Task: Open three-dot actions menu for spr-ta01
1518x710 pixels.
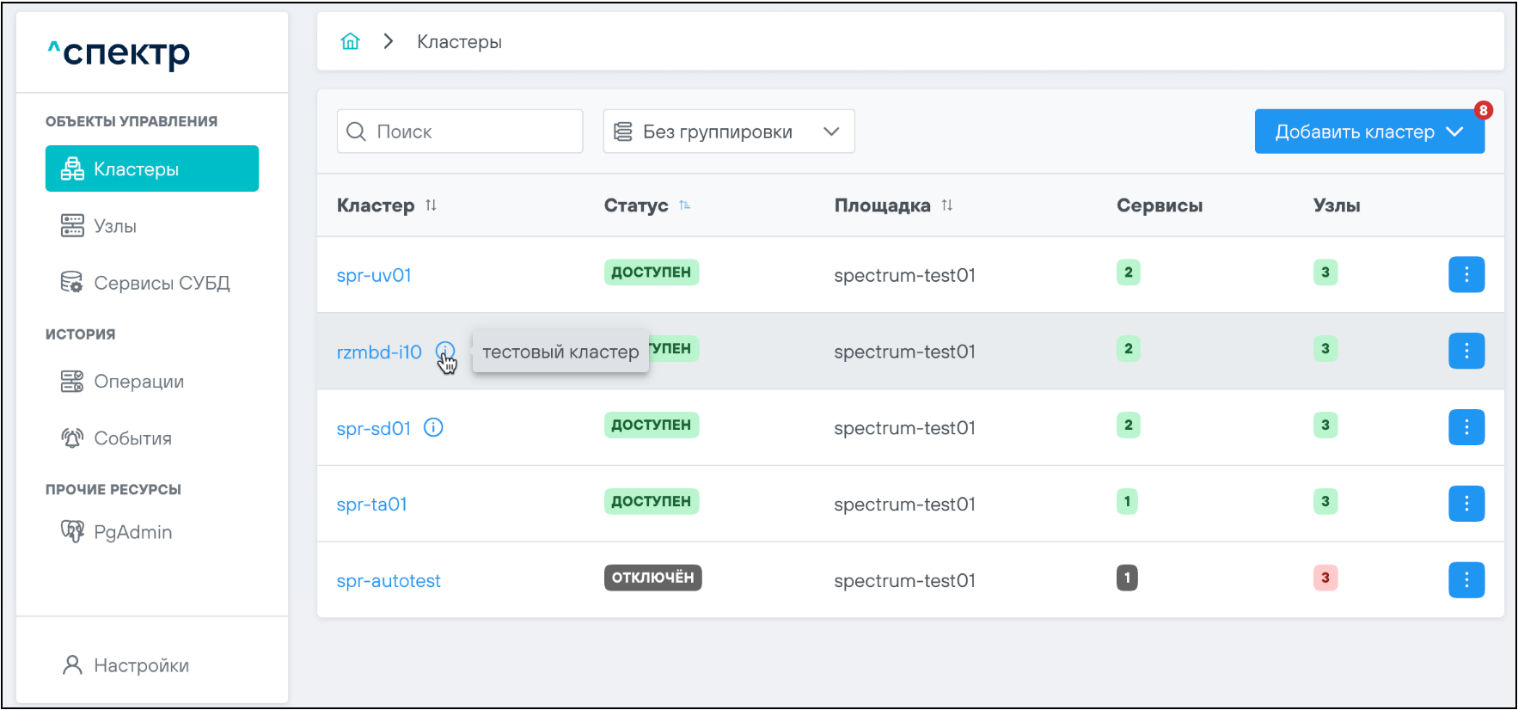Action: 1466,504
